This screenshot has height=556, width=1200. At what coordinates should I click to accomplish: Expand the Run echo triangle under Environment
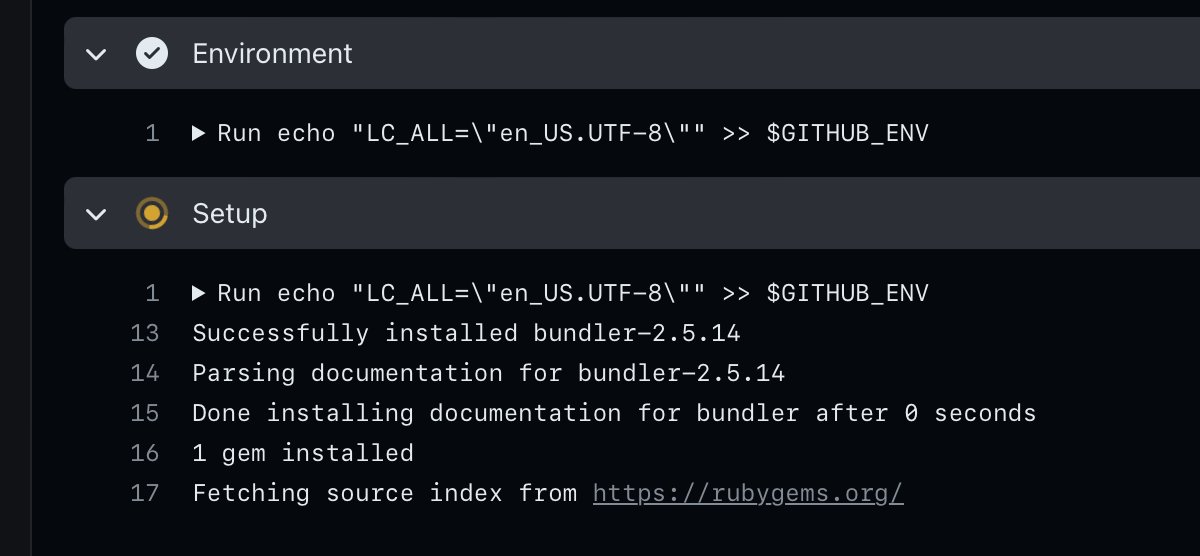click(199, 133)
